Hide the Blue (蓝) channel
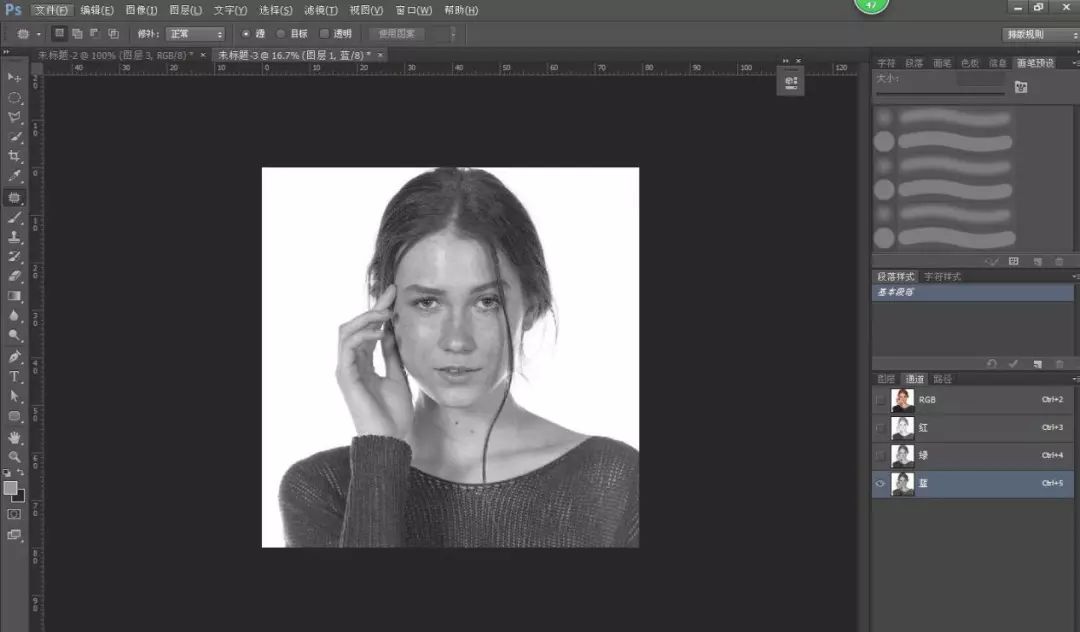Screen dimensions: 1080x632 (880, 484)
